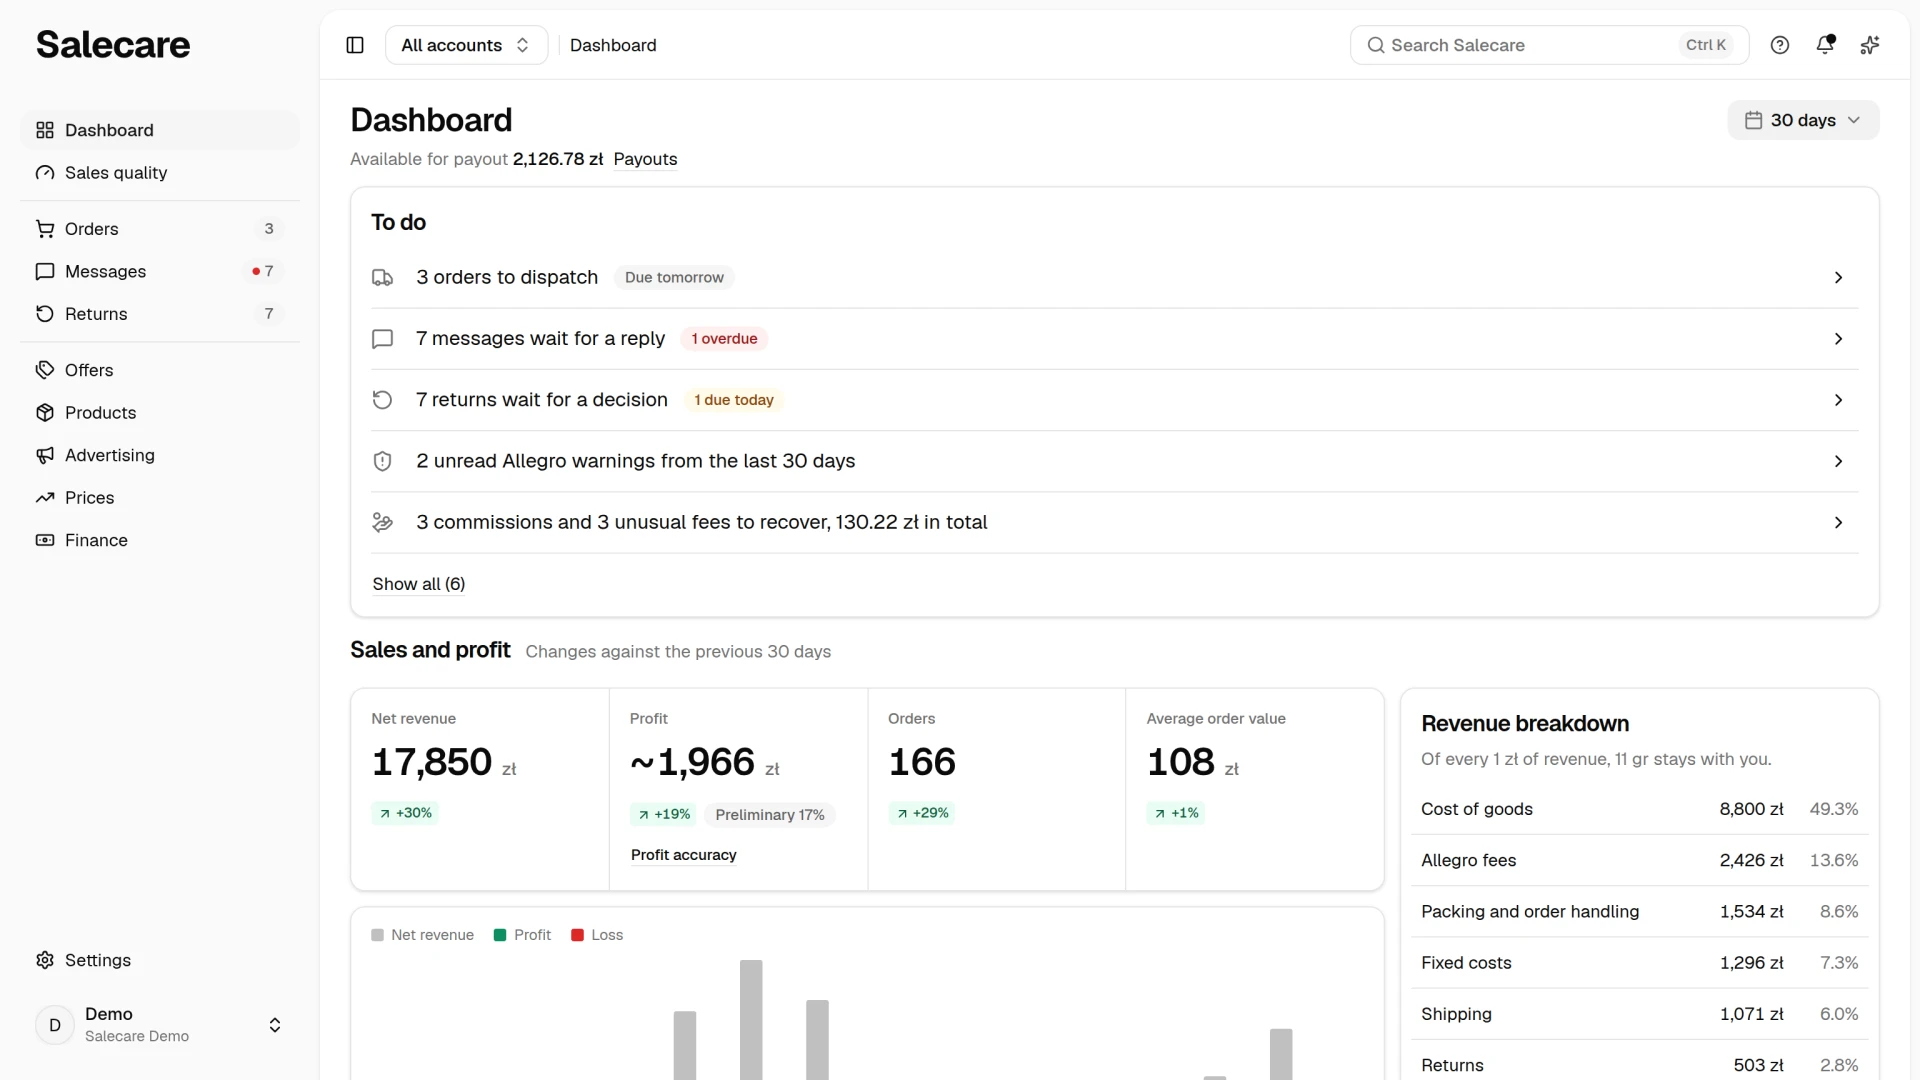The height and width of the screenshot is (1080, 1920).
Task: Open Sales quality in the sidebar
Action: (160, 173)
